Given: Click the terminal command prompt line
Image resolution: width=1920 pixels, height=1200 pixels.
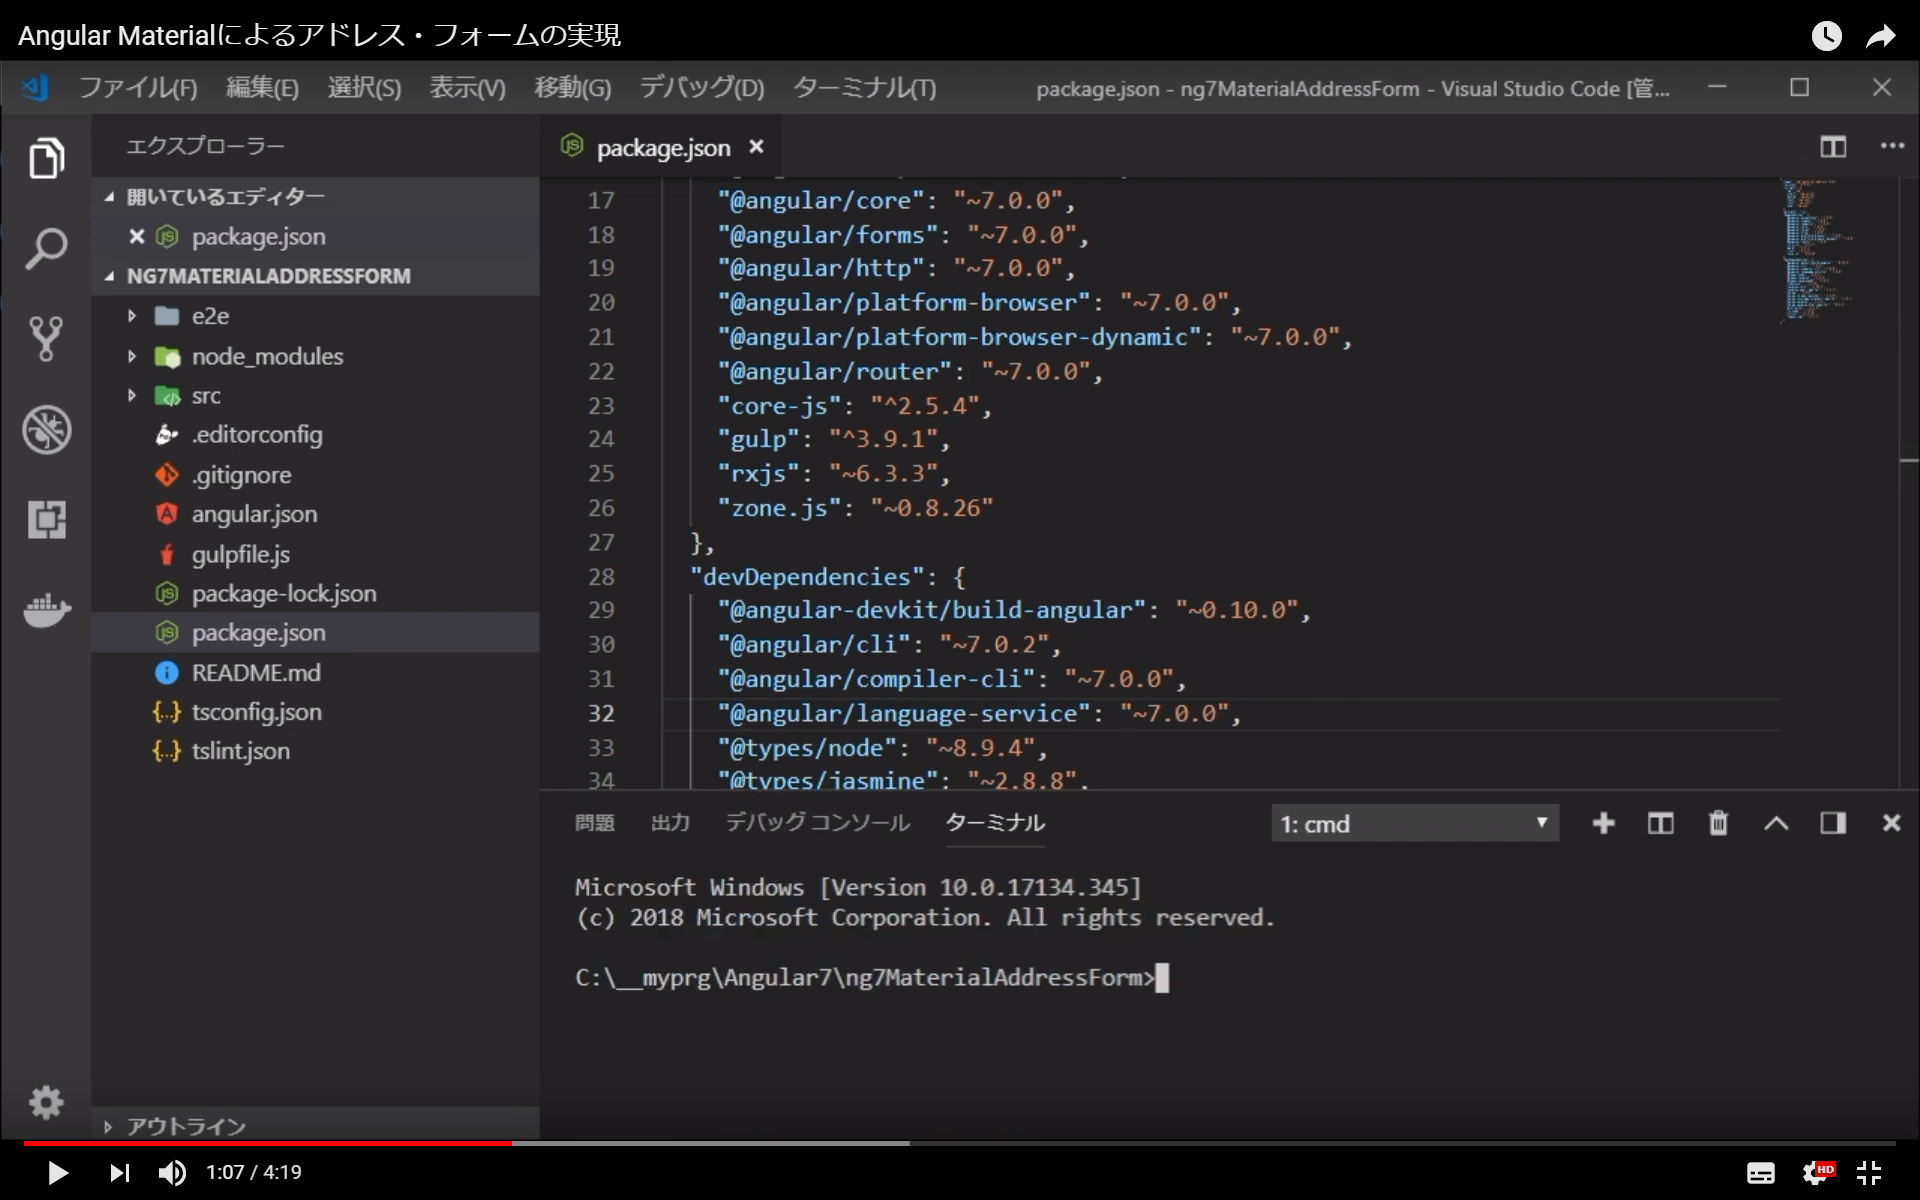Looking at the screenshot, I should click(872, 977).
